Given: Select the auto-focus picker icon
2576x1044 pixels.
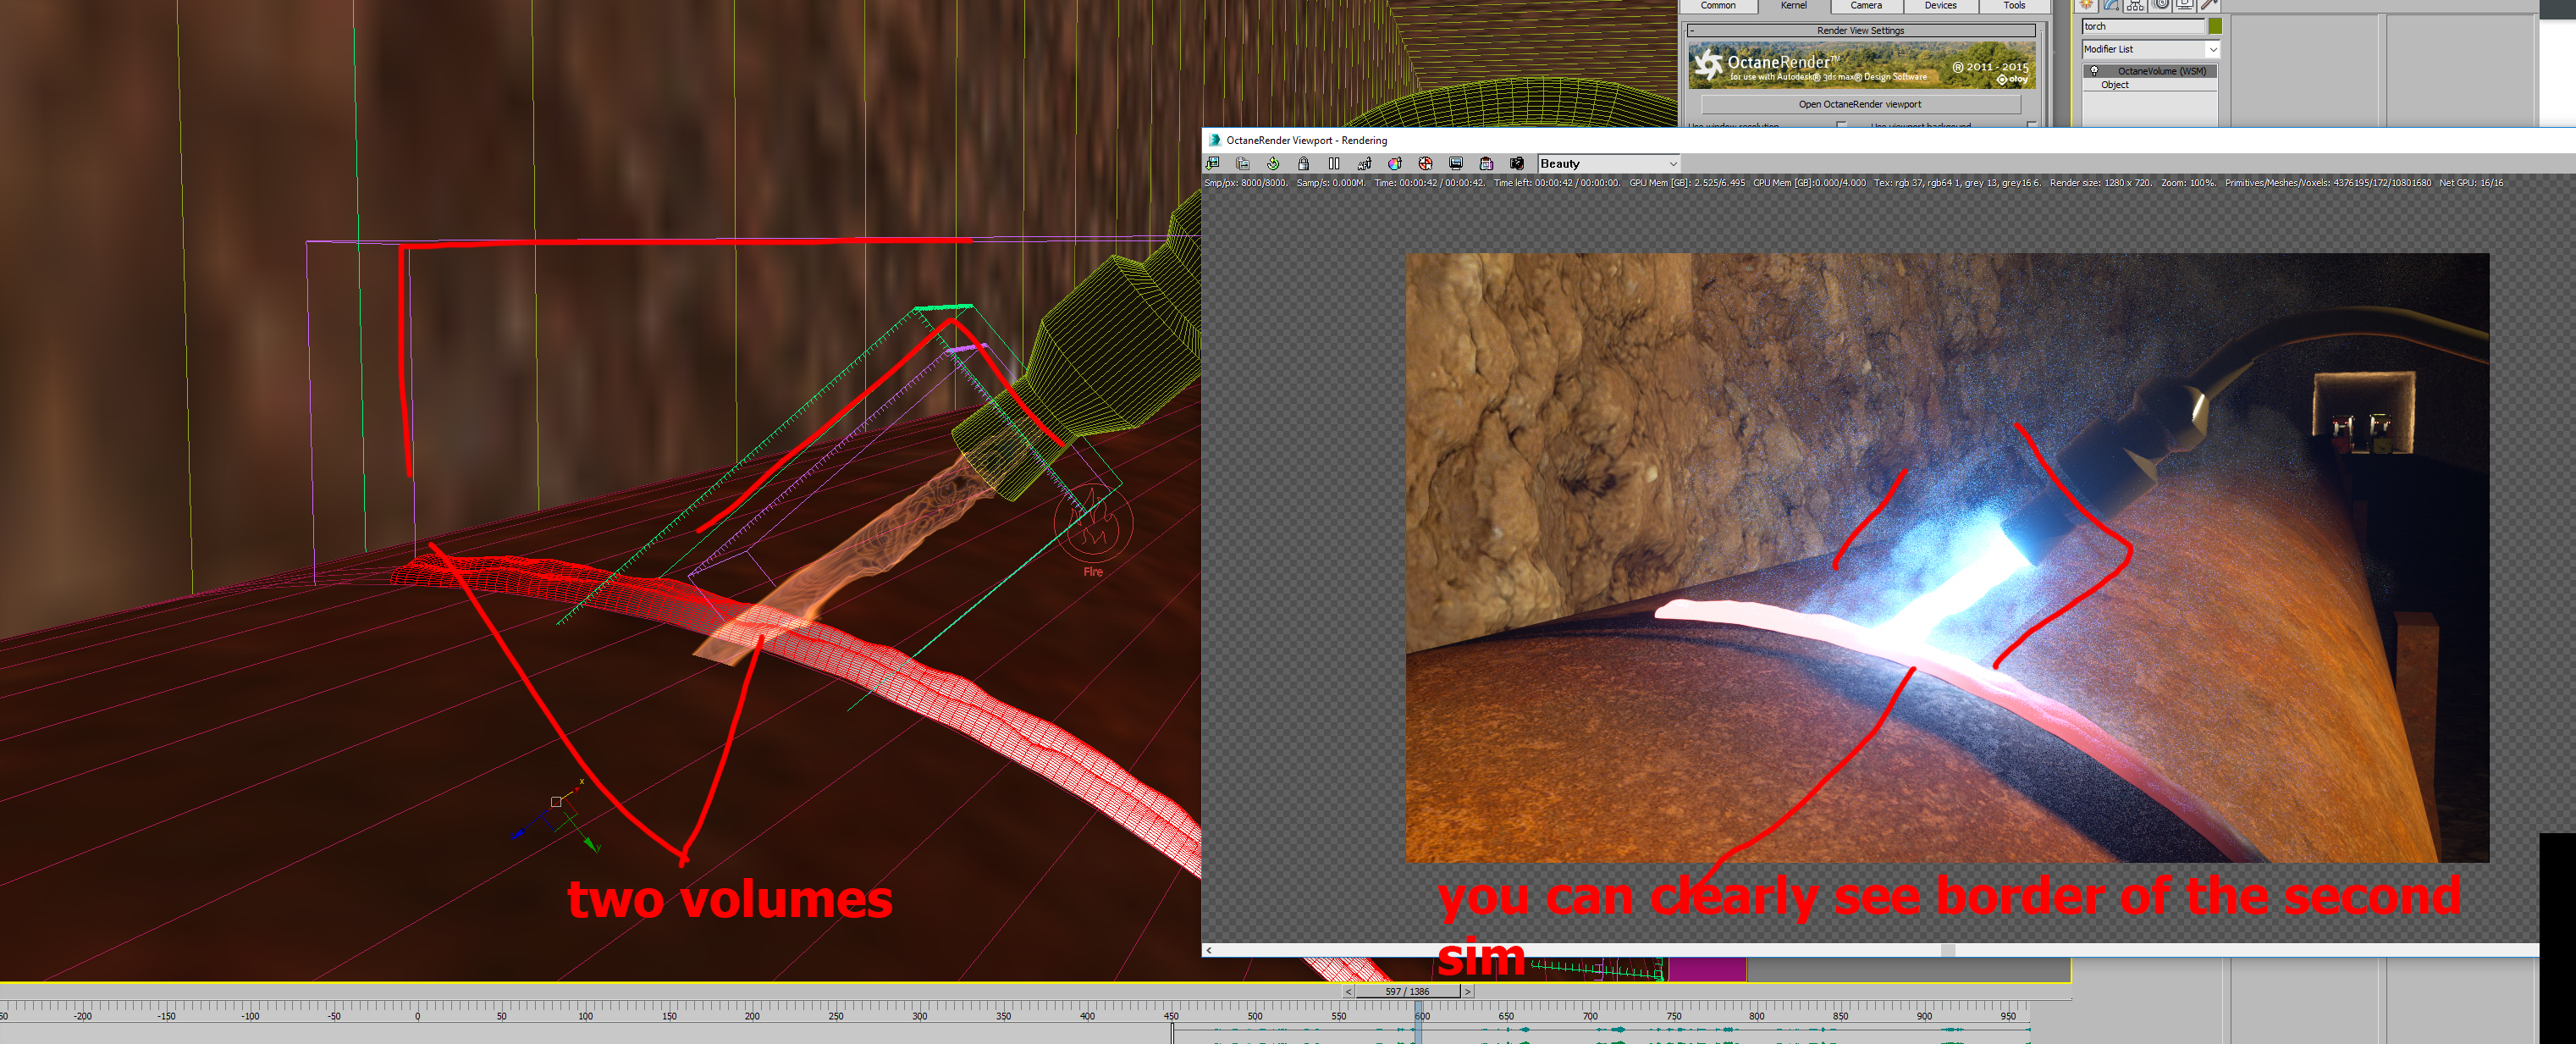Looking at the screenshot, I should (1364, 163).
